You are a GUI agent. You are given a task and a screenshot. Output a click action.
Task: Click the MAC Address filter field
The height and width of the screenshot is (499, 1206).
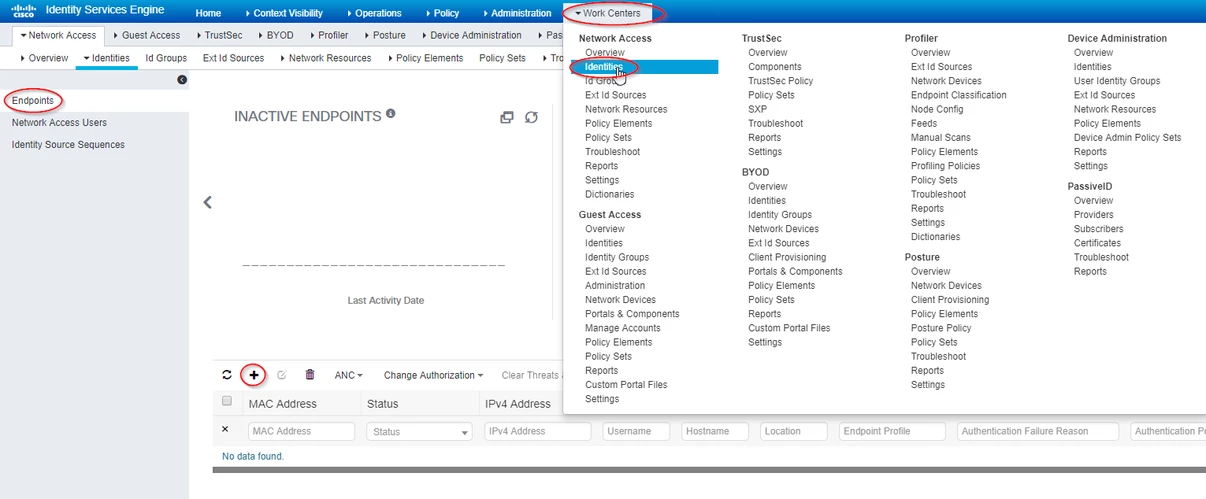302,432
